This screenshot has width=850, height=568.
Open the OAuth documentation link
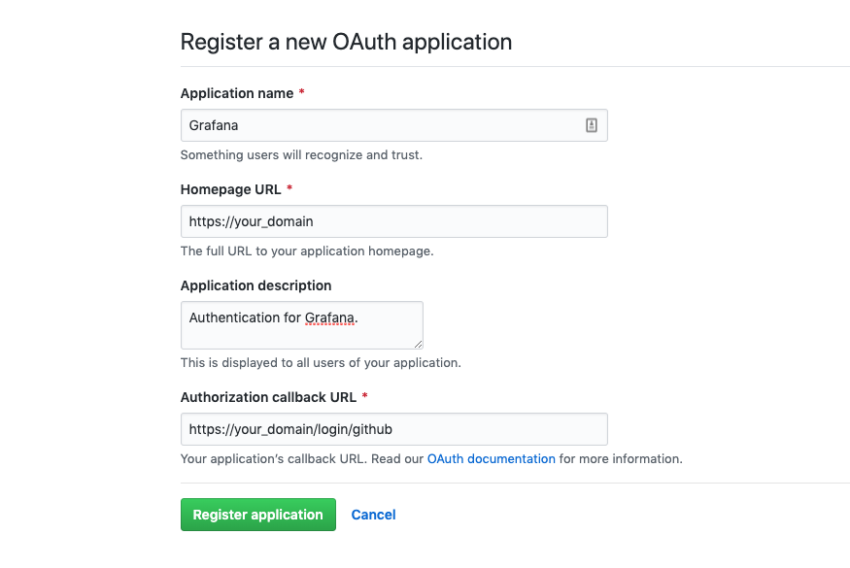pos(491,459)
